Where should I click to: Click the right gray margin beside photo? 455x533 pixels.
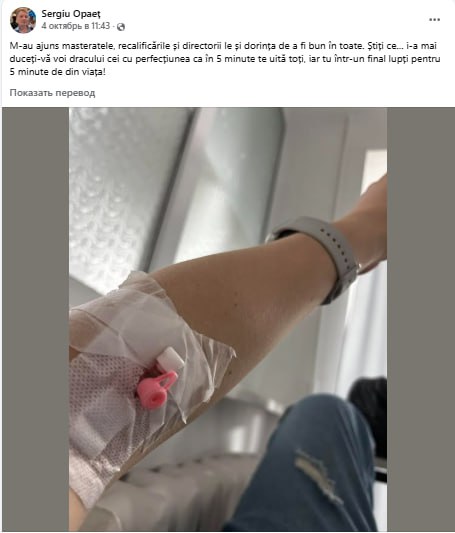pos(420,319)
